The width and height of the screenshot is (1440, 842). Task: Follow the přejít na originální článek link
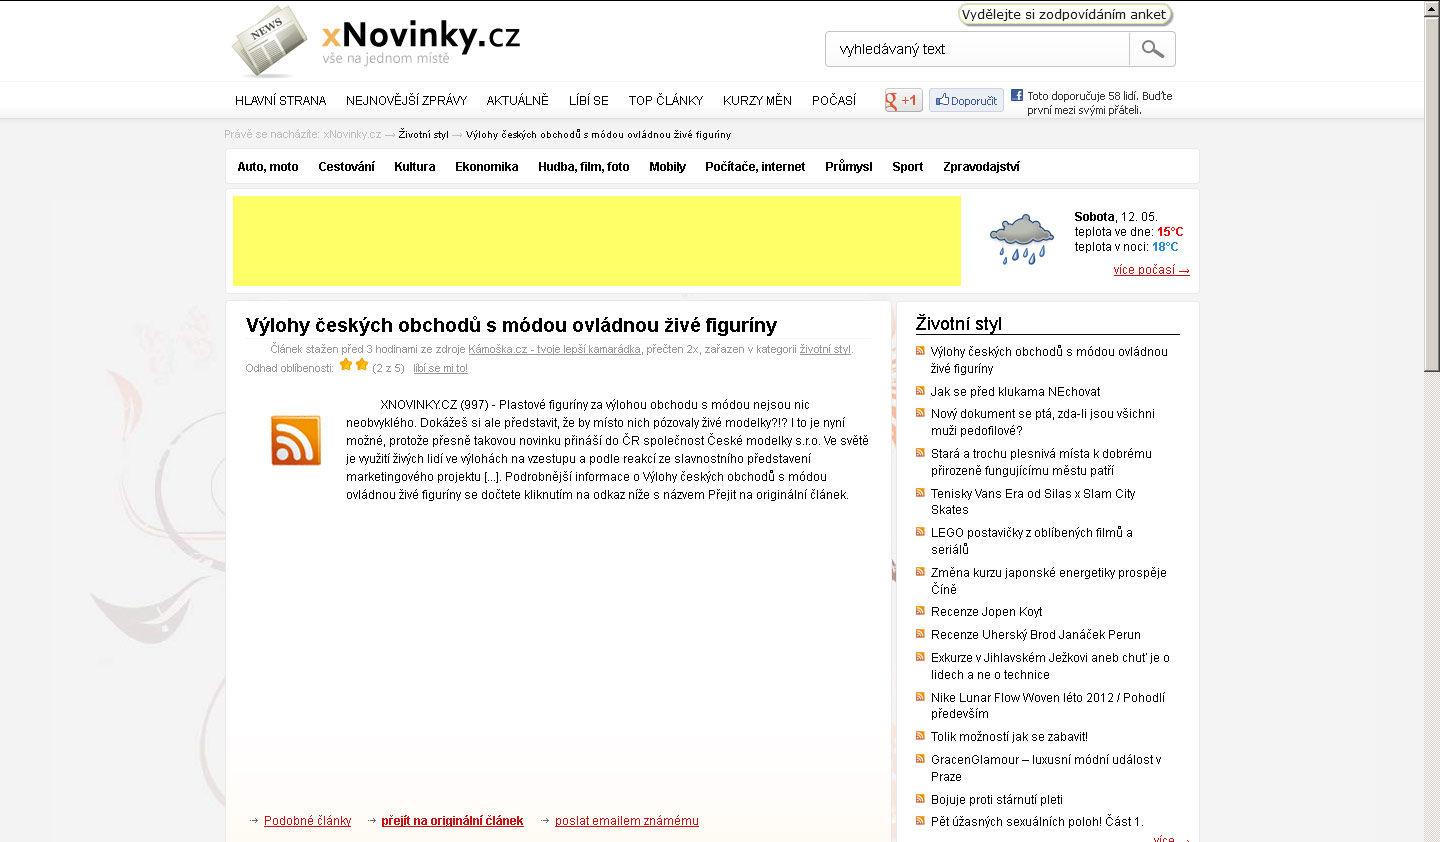452,821
